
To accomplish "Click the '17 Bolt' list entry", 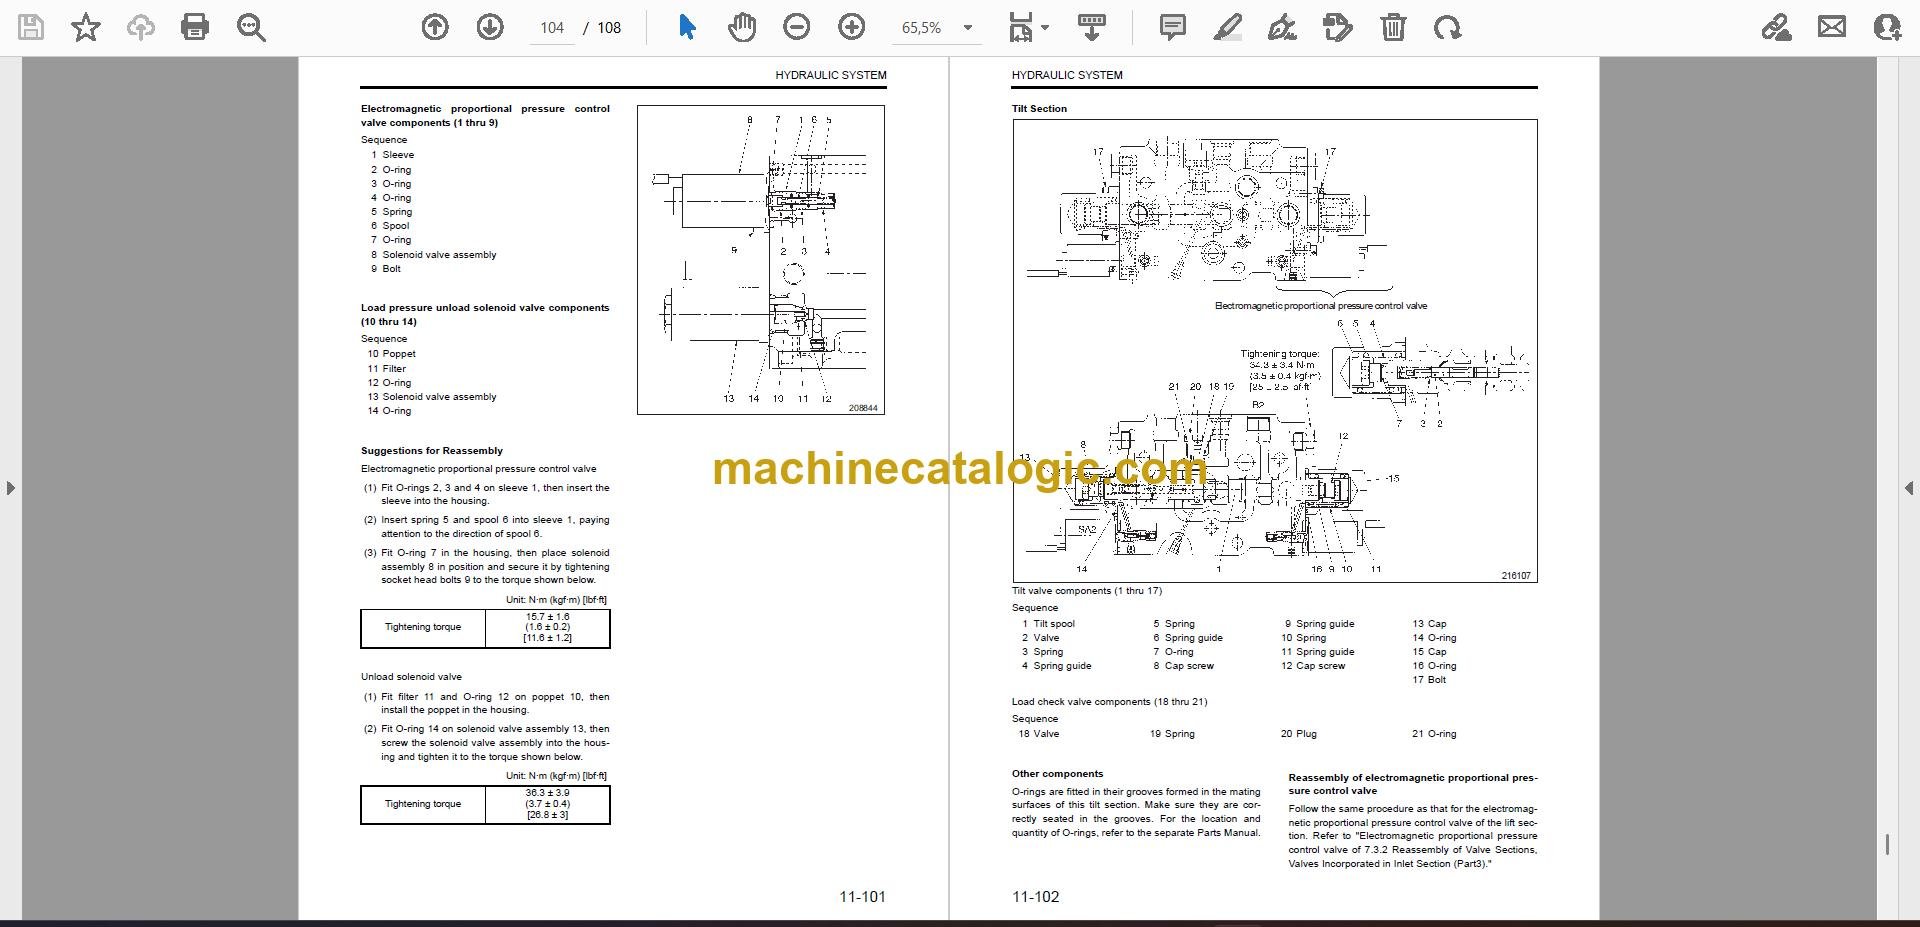I will coord(1429,680).
